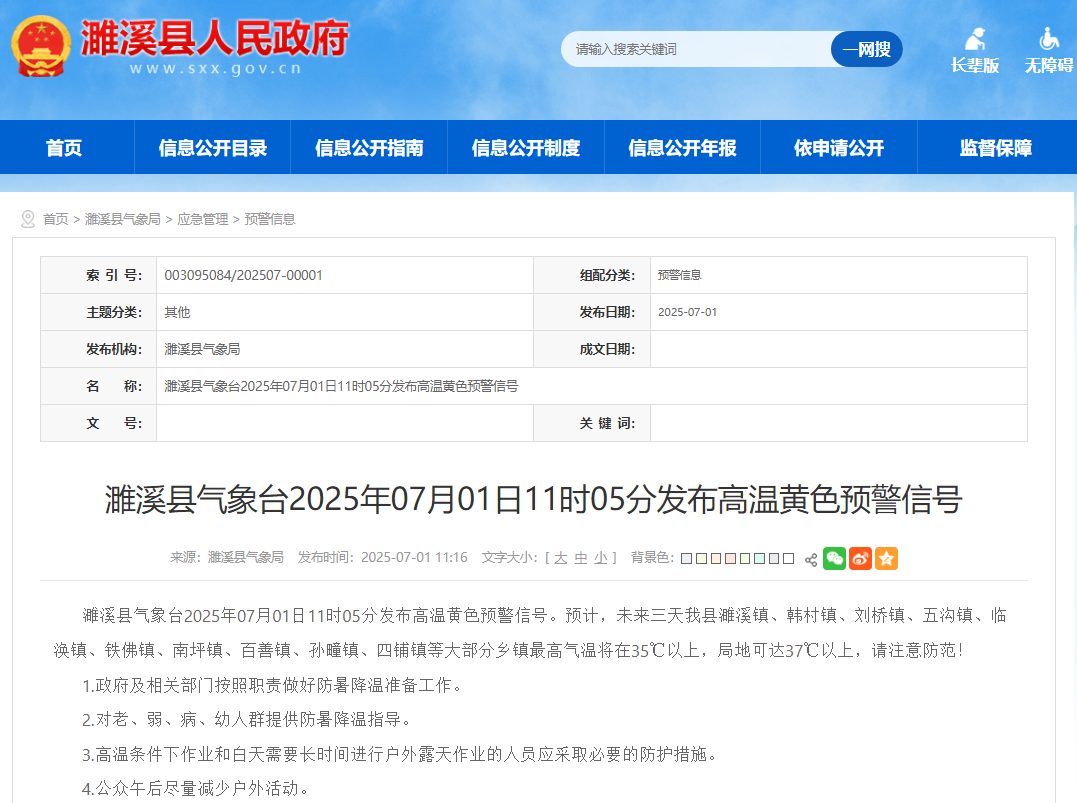Set font size to 大
The image size is (1077, 803).
(560, 558)
